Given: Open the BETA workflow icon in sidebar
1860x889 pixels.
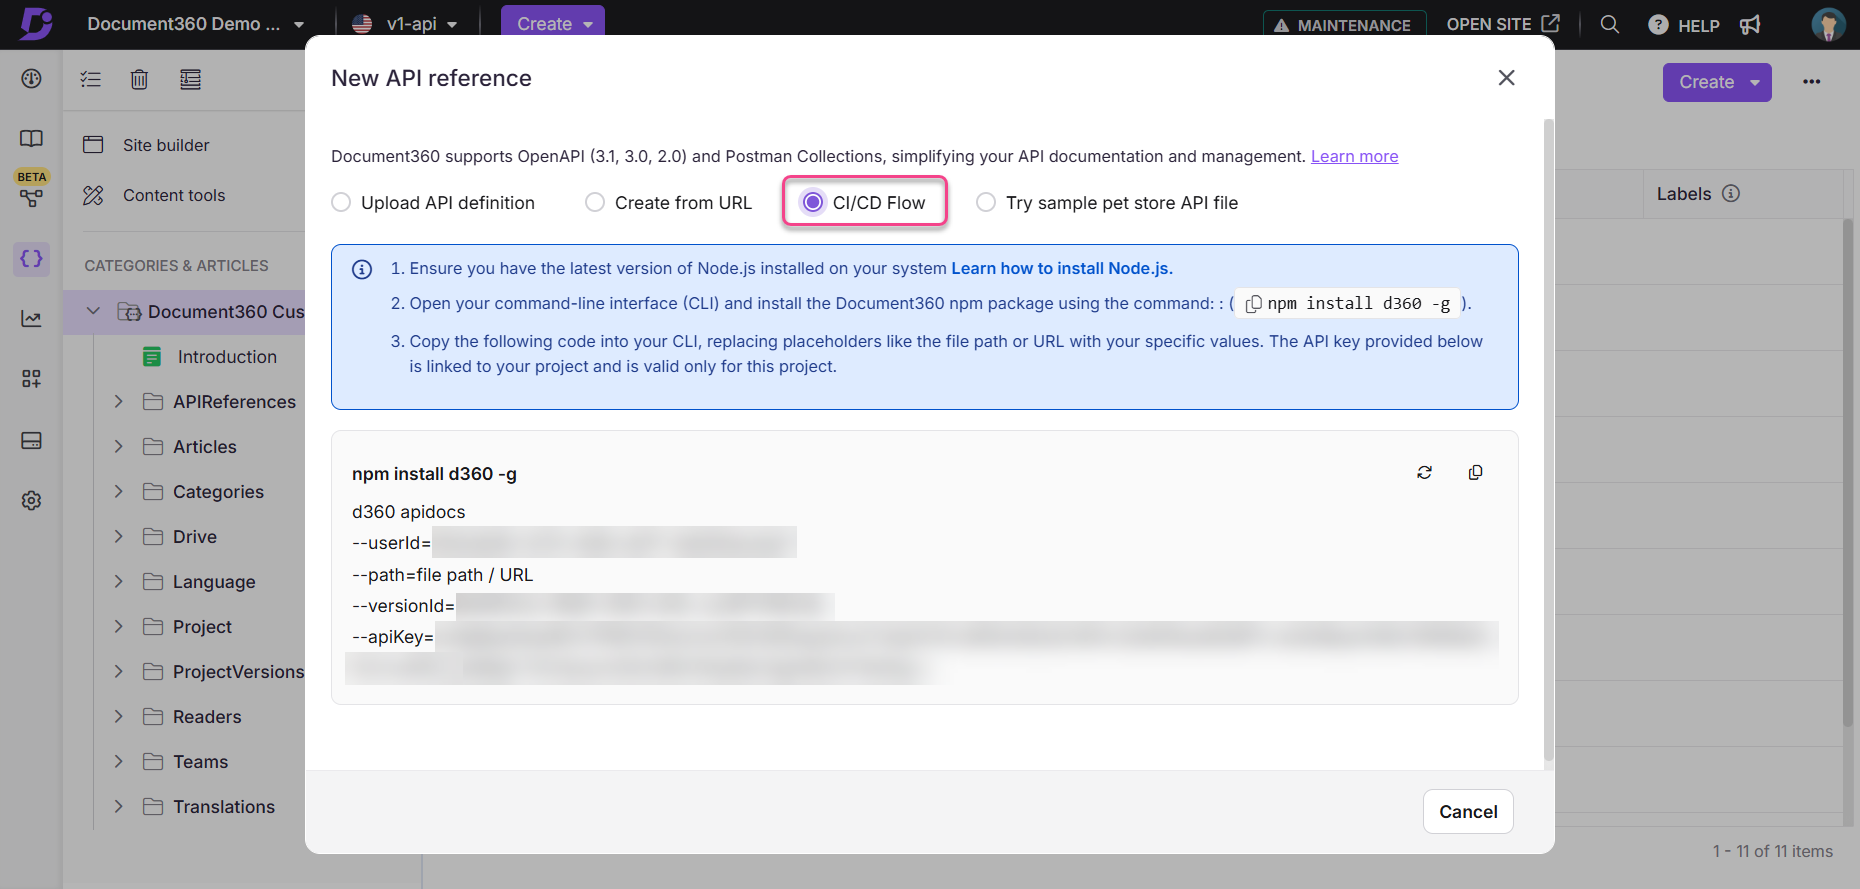Looking at the screenshot, I should [32, 198].
